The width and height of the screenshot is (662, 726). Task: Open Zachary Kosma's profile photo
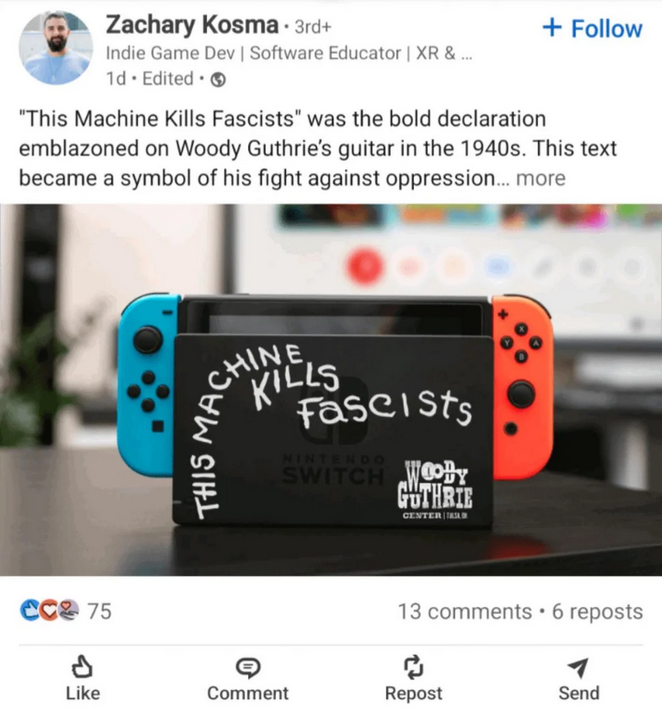pyautogui.click(x=56, y=48)
